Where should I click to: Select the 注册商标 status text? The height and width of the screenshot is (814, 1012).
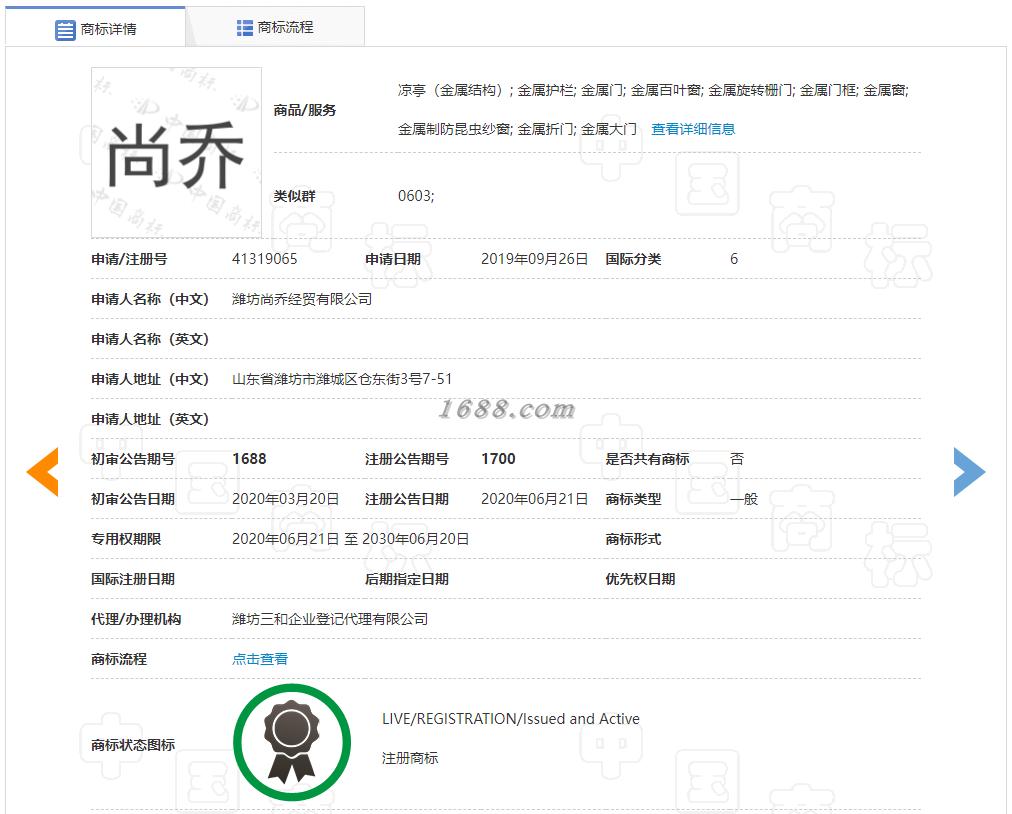[410, 758]
